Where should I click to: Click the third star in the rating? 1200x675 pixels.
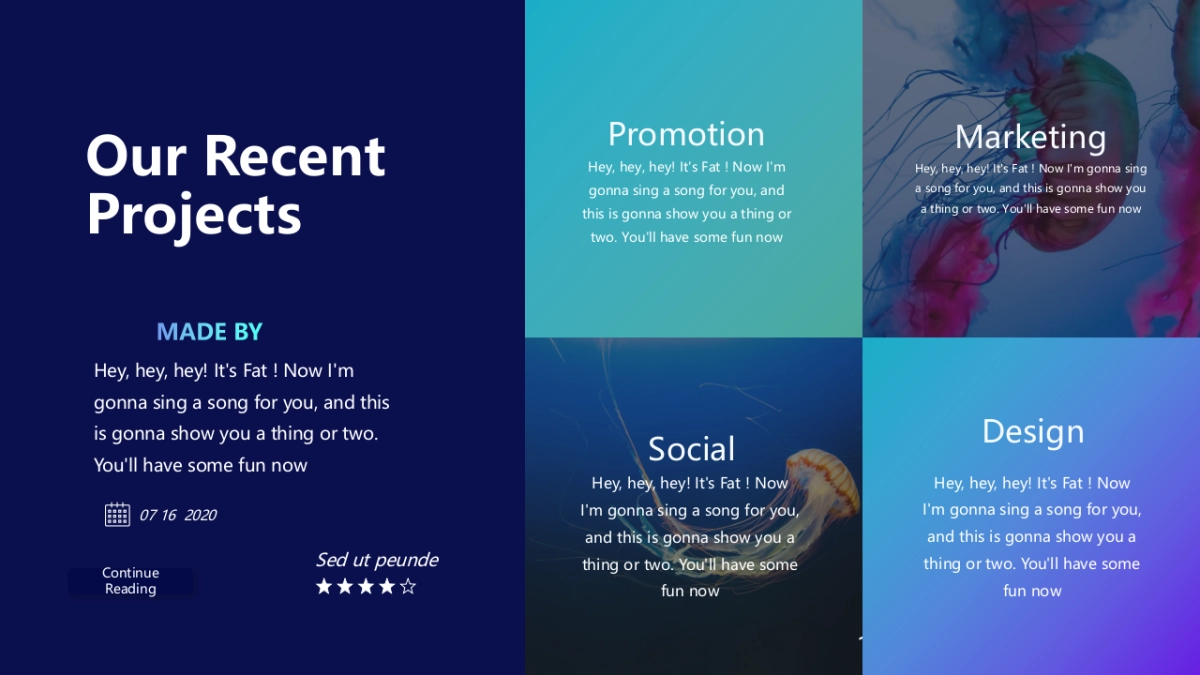point(366,586)
